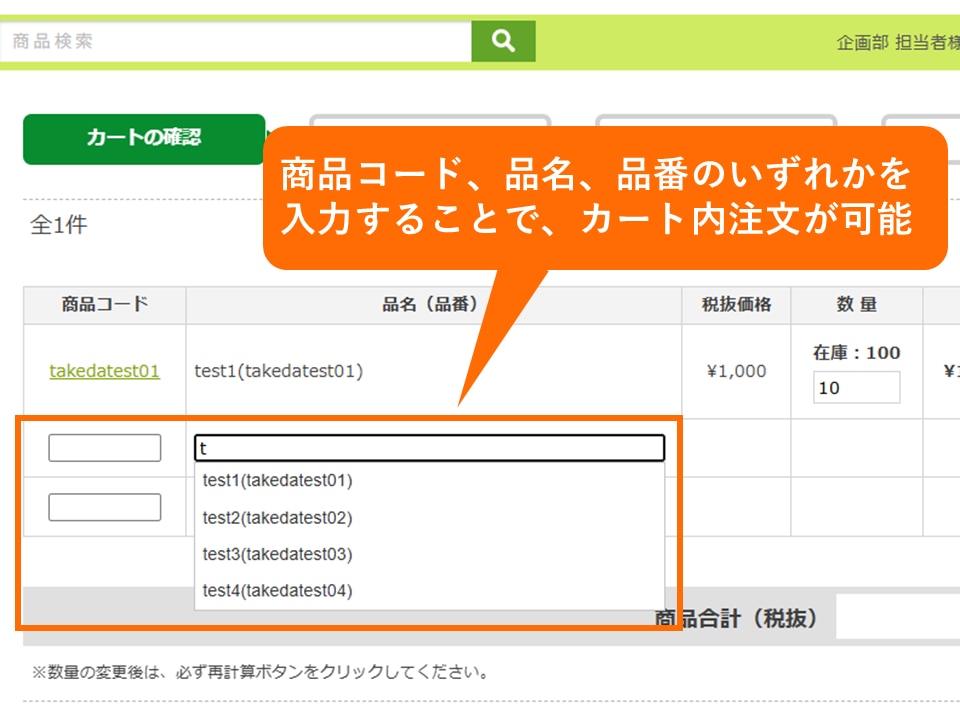Click the 商品コード column header
This screenshot has width=960, height=720.
pos(104,305)
